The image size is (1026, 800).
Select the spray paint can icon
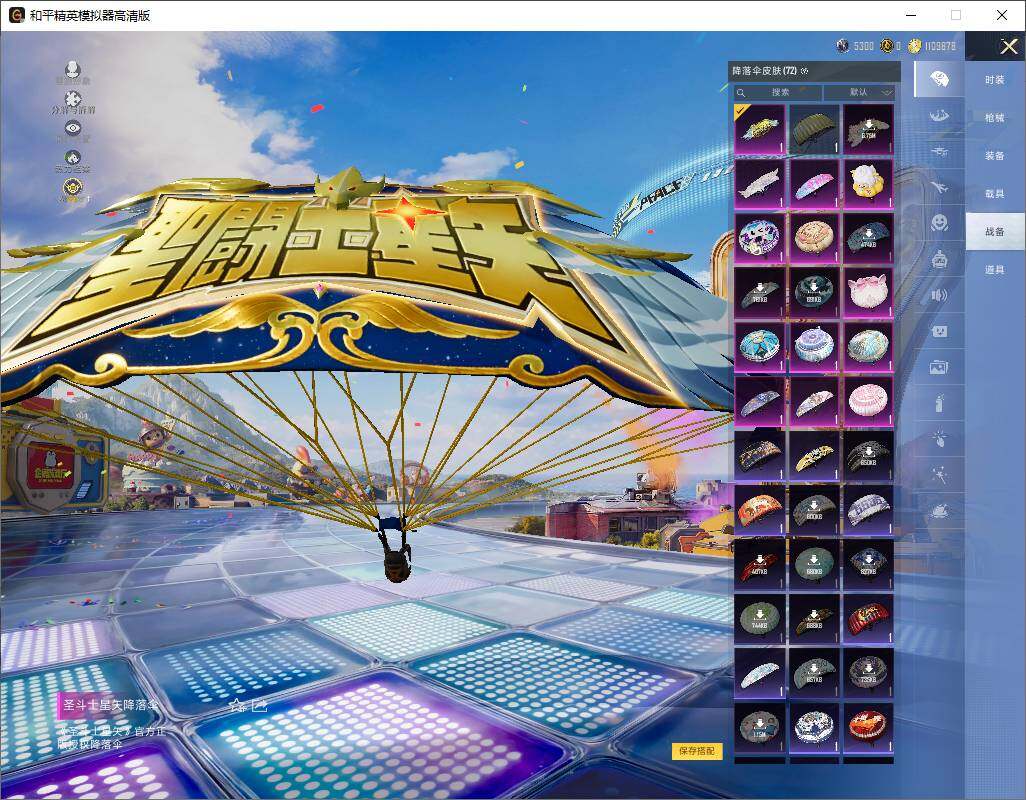[939, 403]
